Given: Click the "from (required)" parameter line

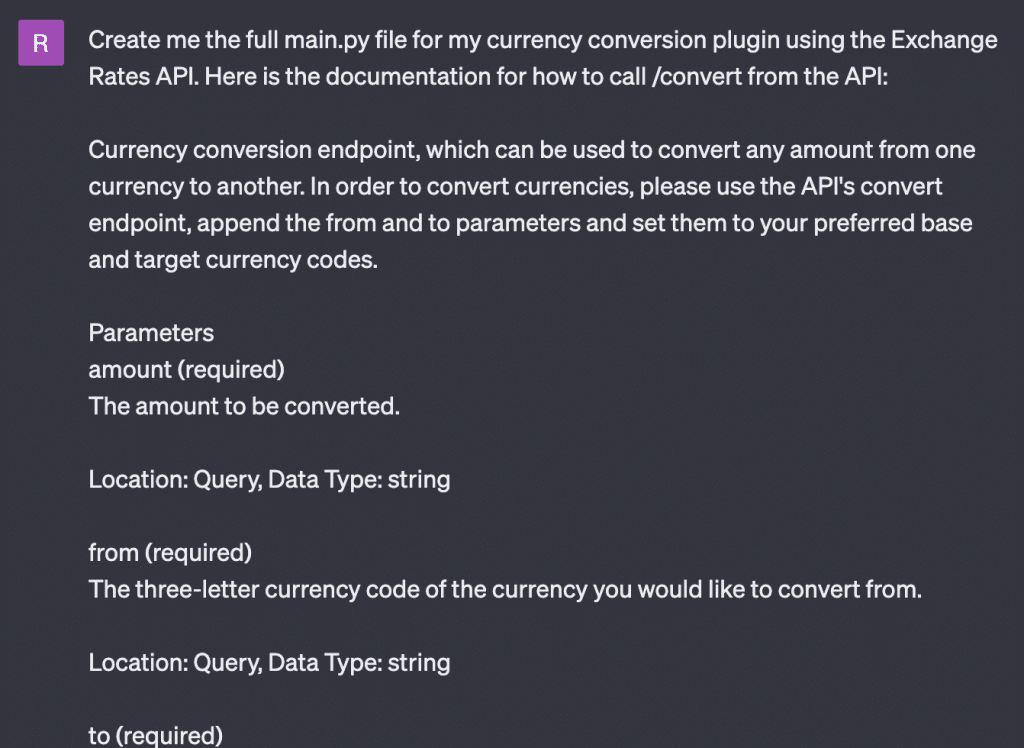Looking at the screenshot, I should click(x=170, y=553).
